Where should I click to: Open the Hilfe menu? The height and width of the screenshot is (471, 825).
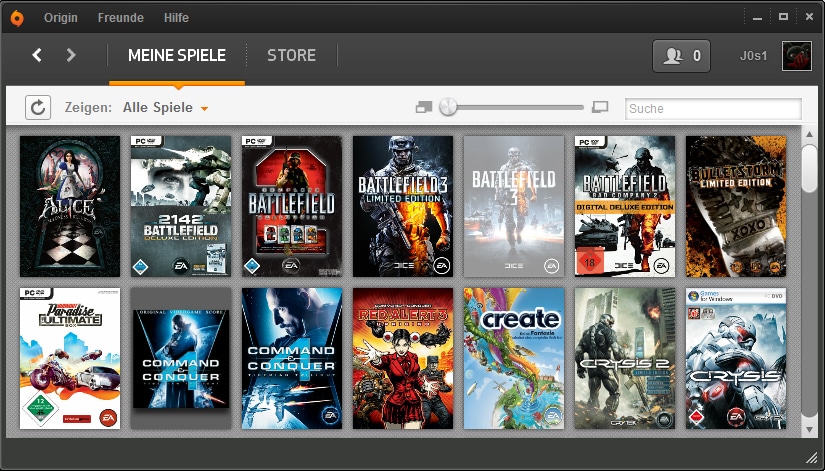tap(175, 18)
